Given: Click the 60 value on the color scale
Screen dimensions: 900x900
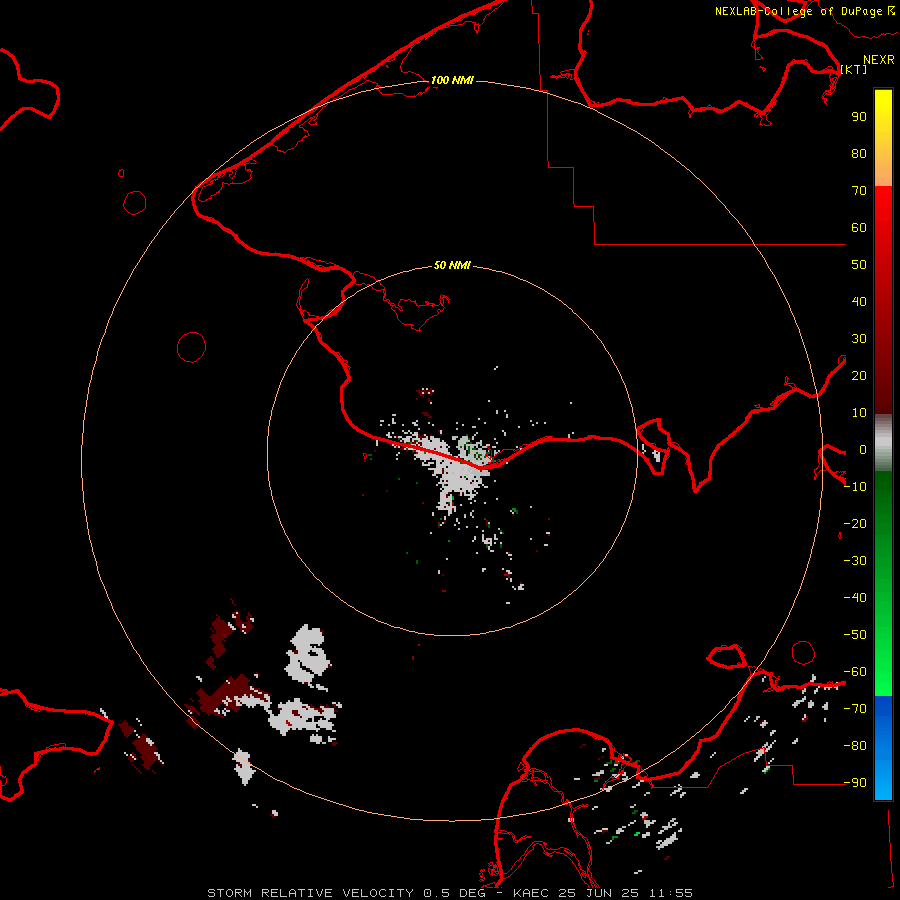Looking at the screenshot, I should point(859,227).
